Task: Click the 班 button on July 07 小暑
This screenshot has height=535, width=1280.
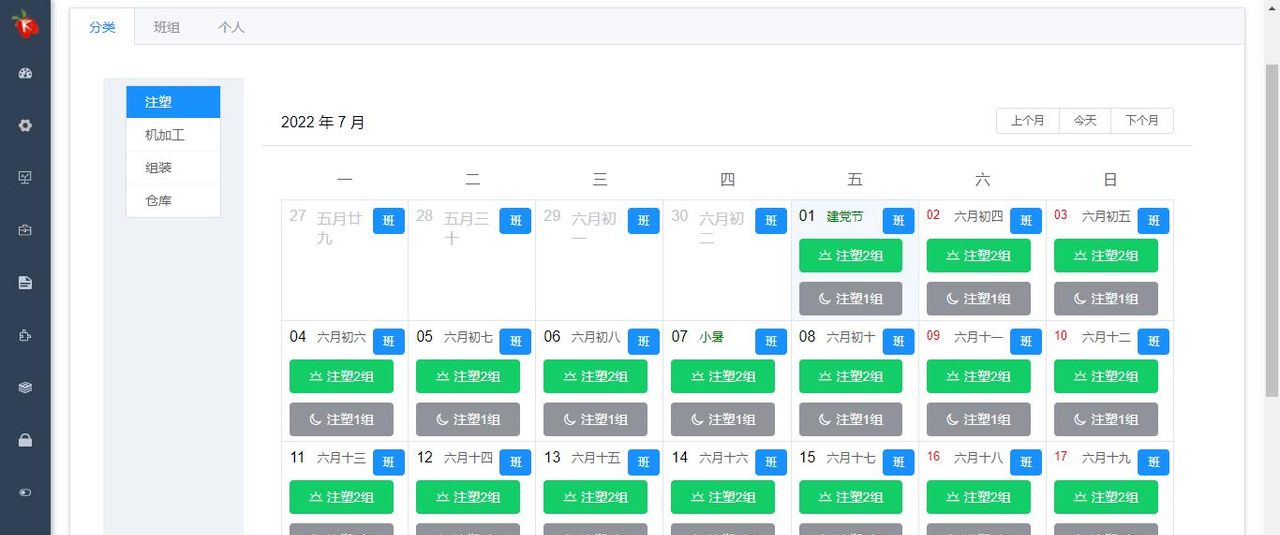Action: 771,341
